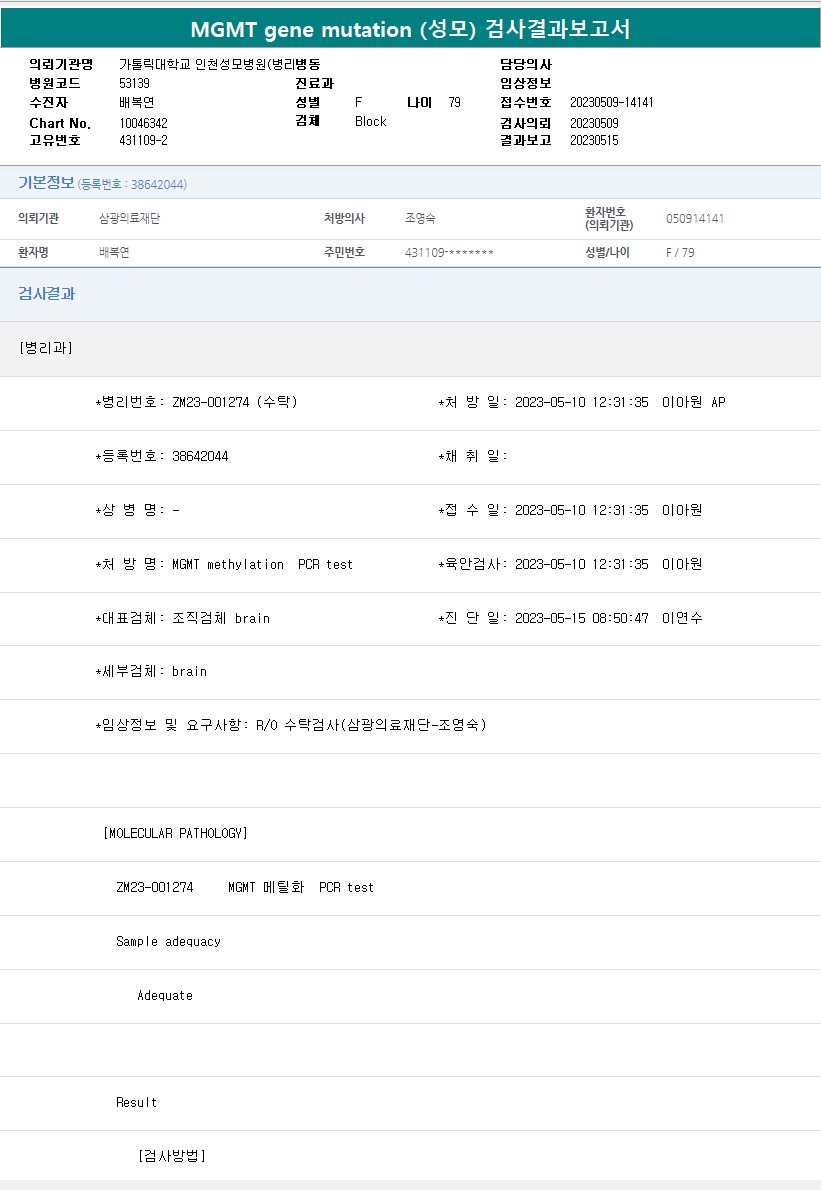Click the 병리번호 ZM23-001274 (수탁) line

196,402
